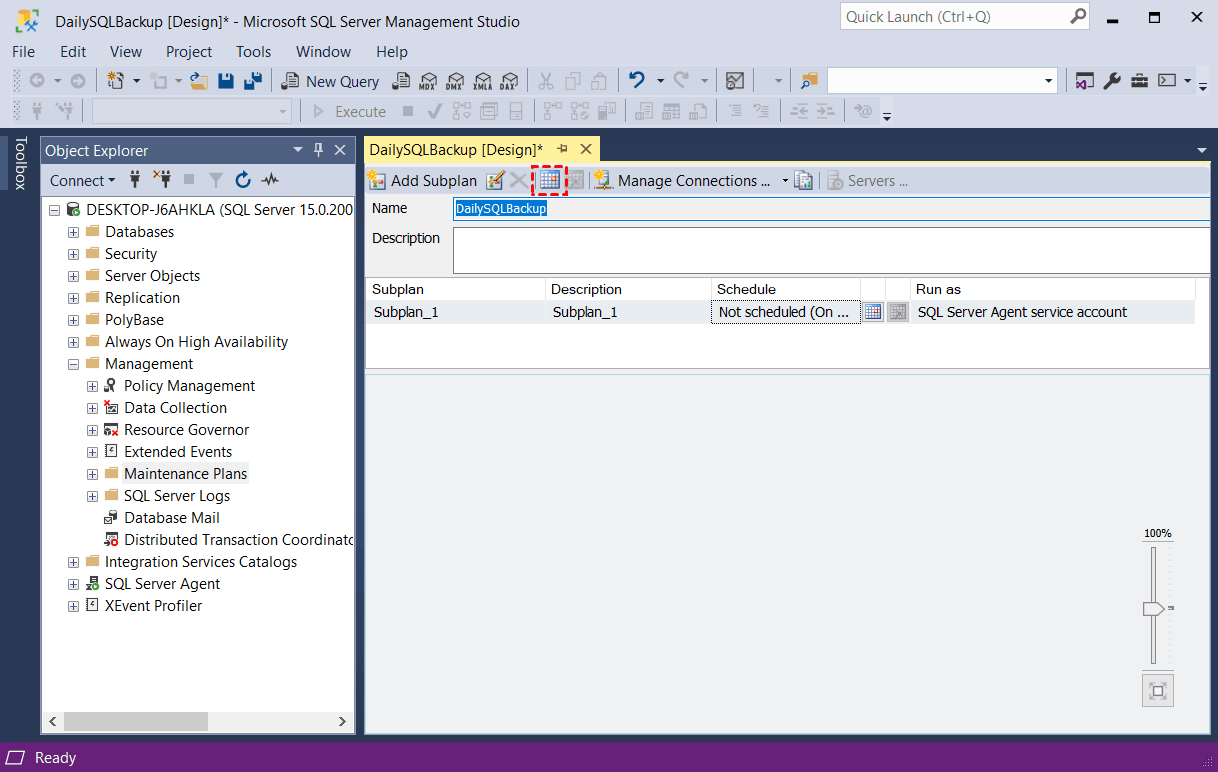Open the Project menu

point(189,51)
